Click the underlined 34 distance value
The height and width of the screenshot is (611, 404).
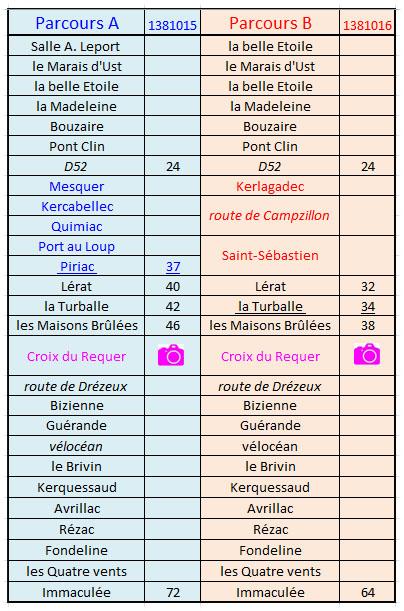[368, 307]
